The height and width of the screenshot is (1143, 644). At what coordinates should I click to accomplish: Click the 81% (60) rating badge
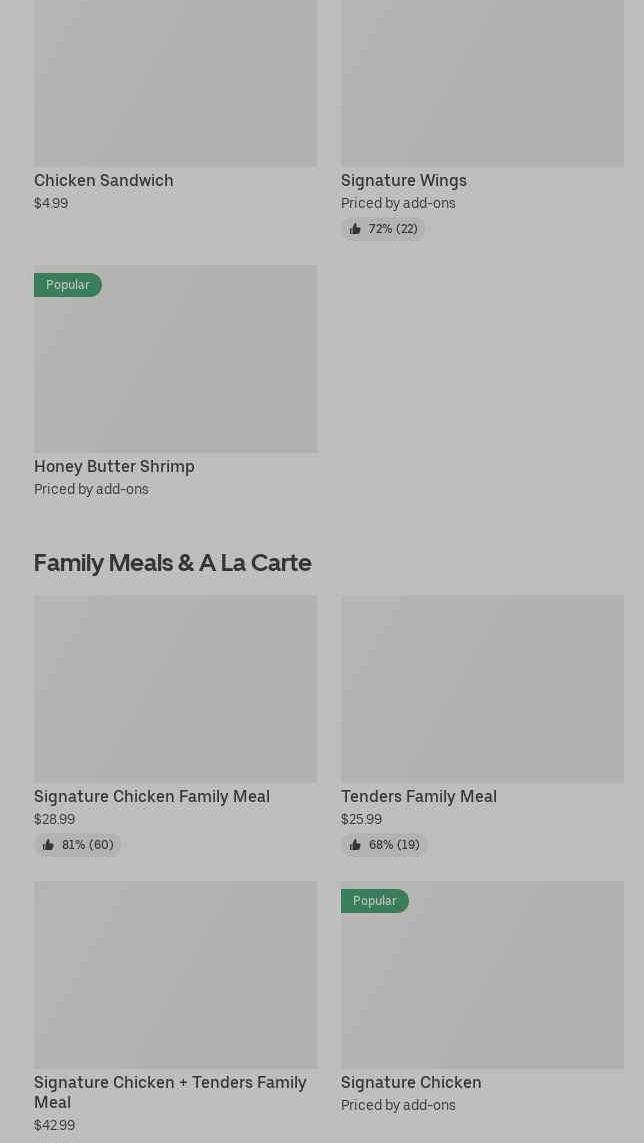pyautogui.click(x=78, y=845)
